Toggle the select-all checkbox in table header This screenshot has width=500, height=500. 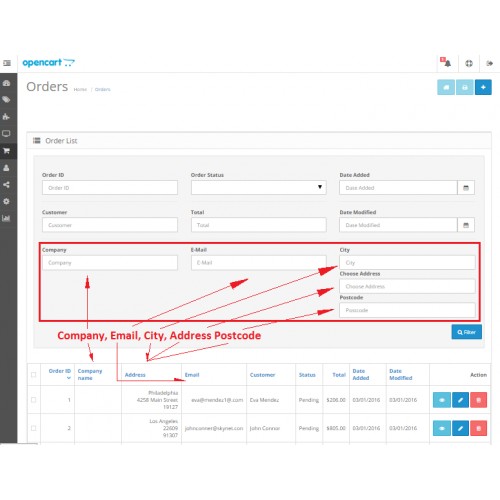point(34,375)
